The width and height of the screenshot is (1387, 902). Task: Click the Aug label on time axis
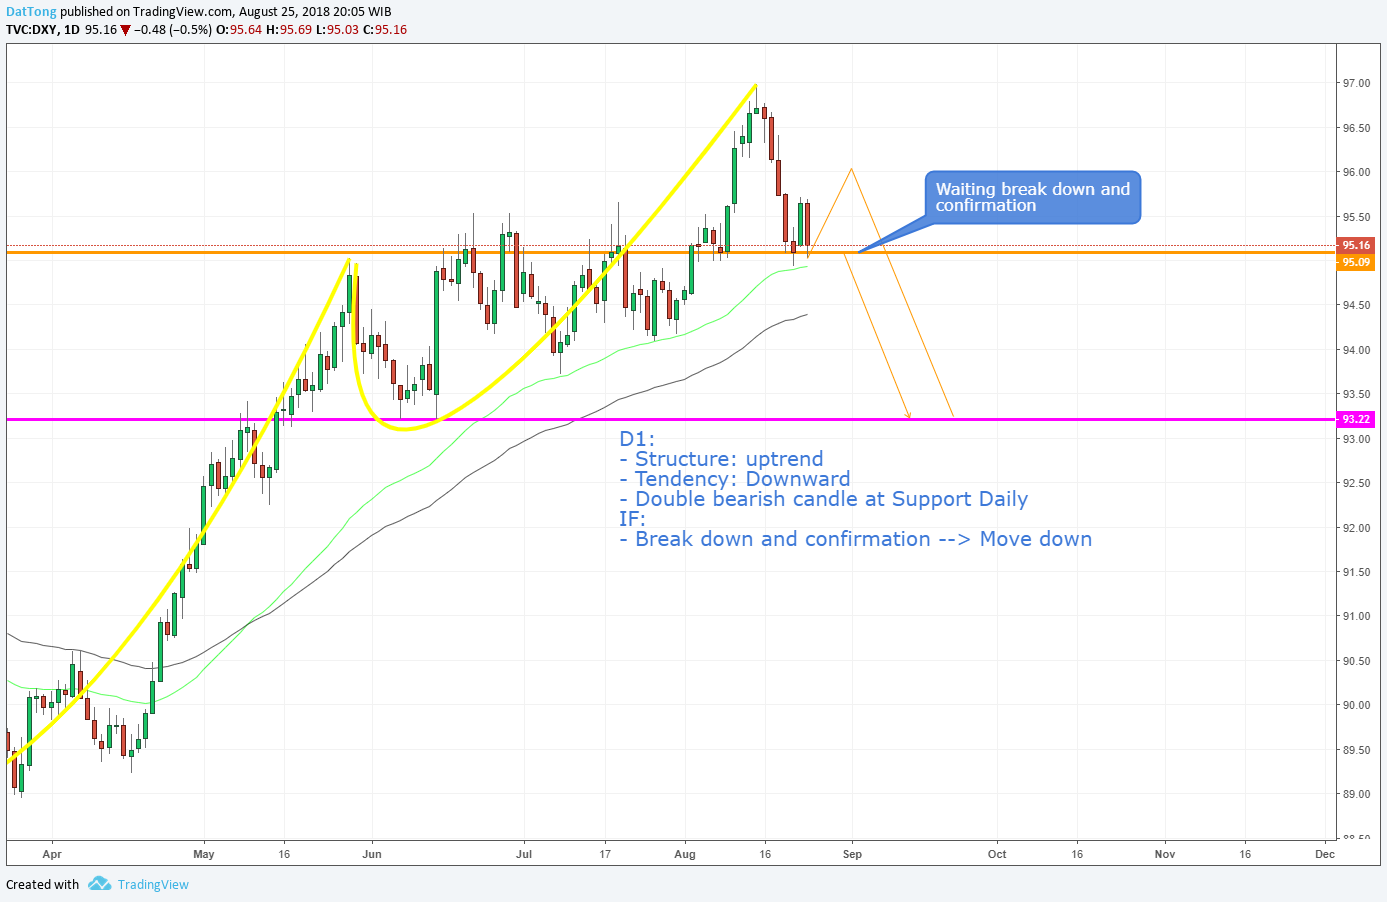(x=685, y=854)
